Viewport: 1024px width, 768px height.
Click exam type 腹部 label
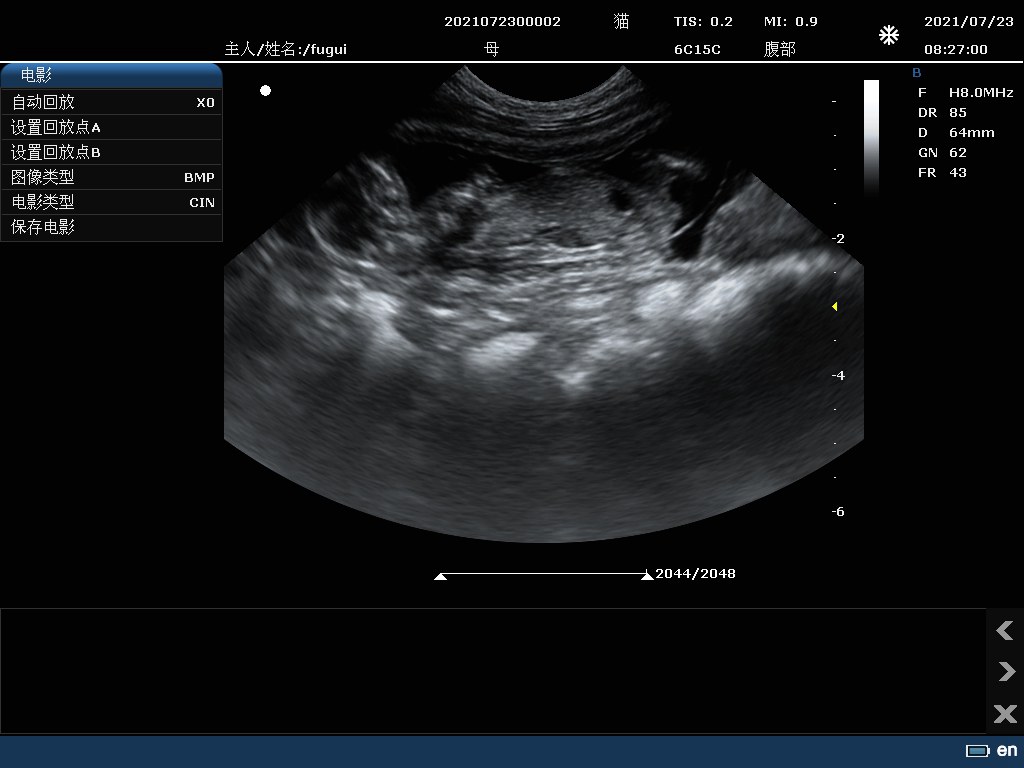pyautogui.click(x=780, y=49)
